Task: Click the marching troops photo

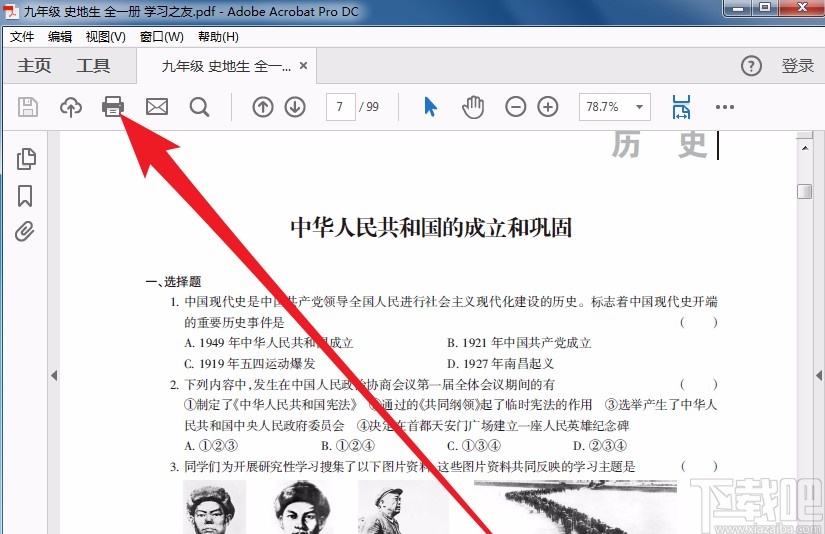Action: (x=575, y=507)
